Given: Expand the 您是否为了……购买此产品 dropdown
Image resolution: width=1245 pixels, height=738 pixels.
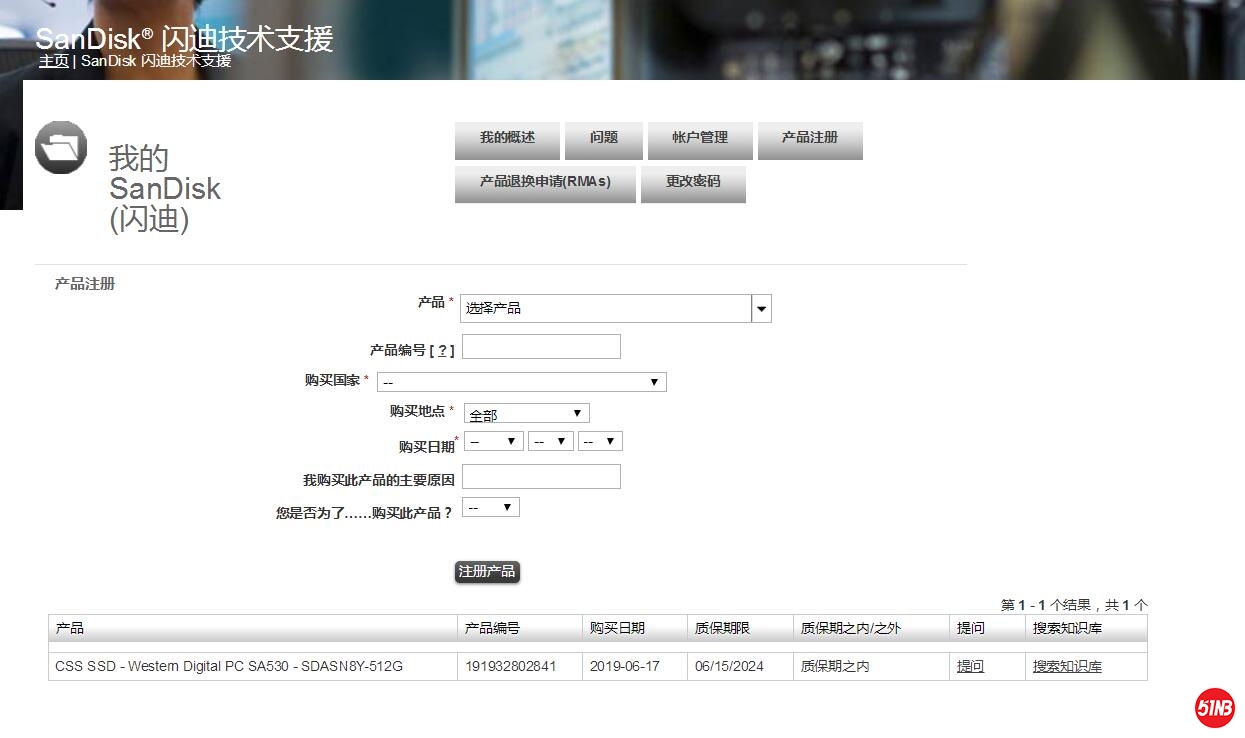Looking at the screenshot, I should (x=490, y=508).
